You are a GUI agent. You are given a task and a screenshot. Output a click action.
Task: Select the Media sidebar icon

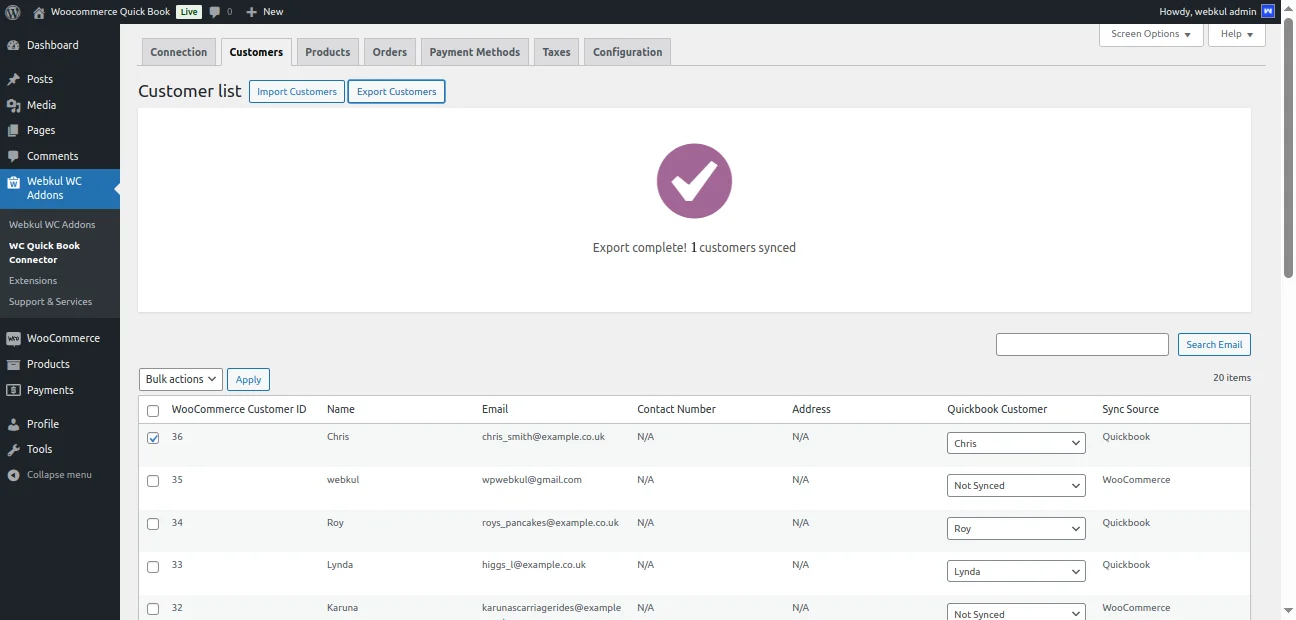[x=13, y=105]
